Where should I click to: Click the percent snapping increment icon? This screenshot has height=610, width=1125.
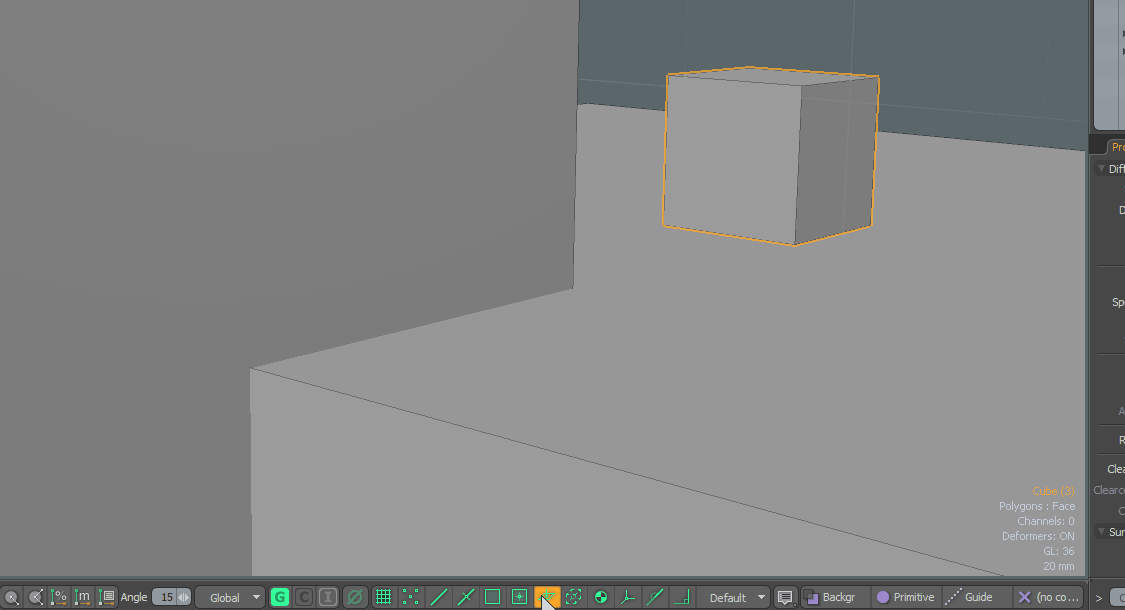(59, 597)
